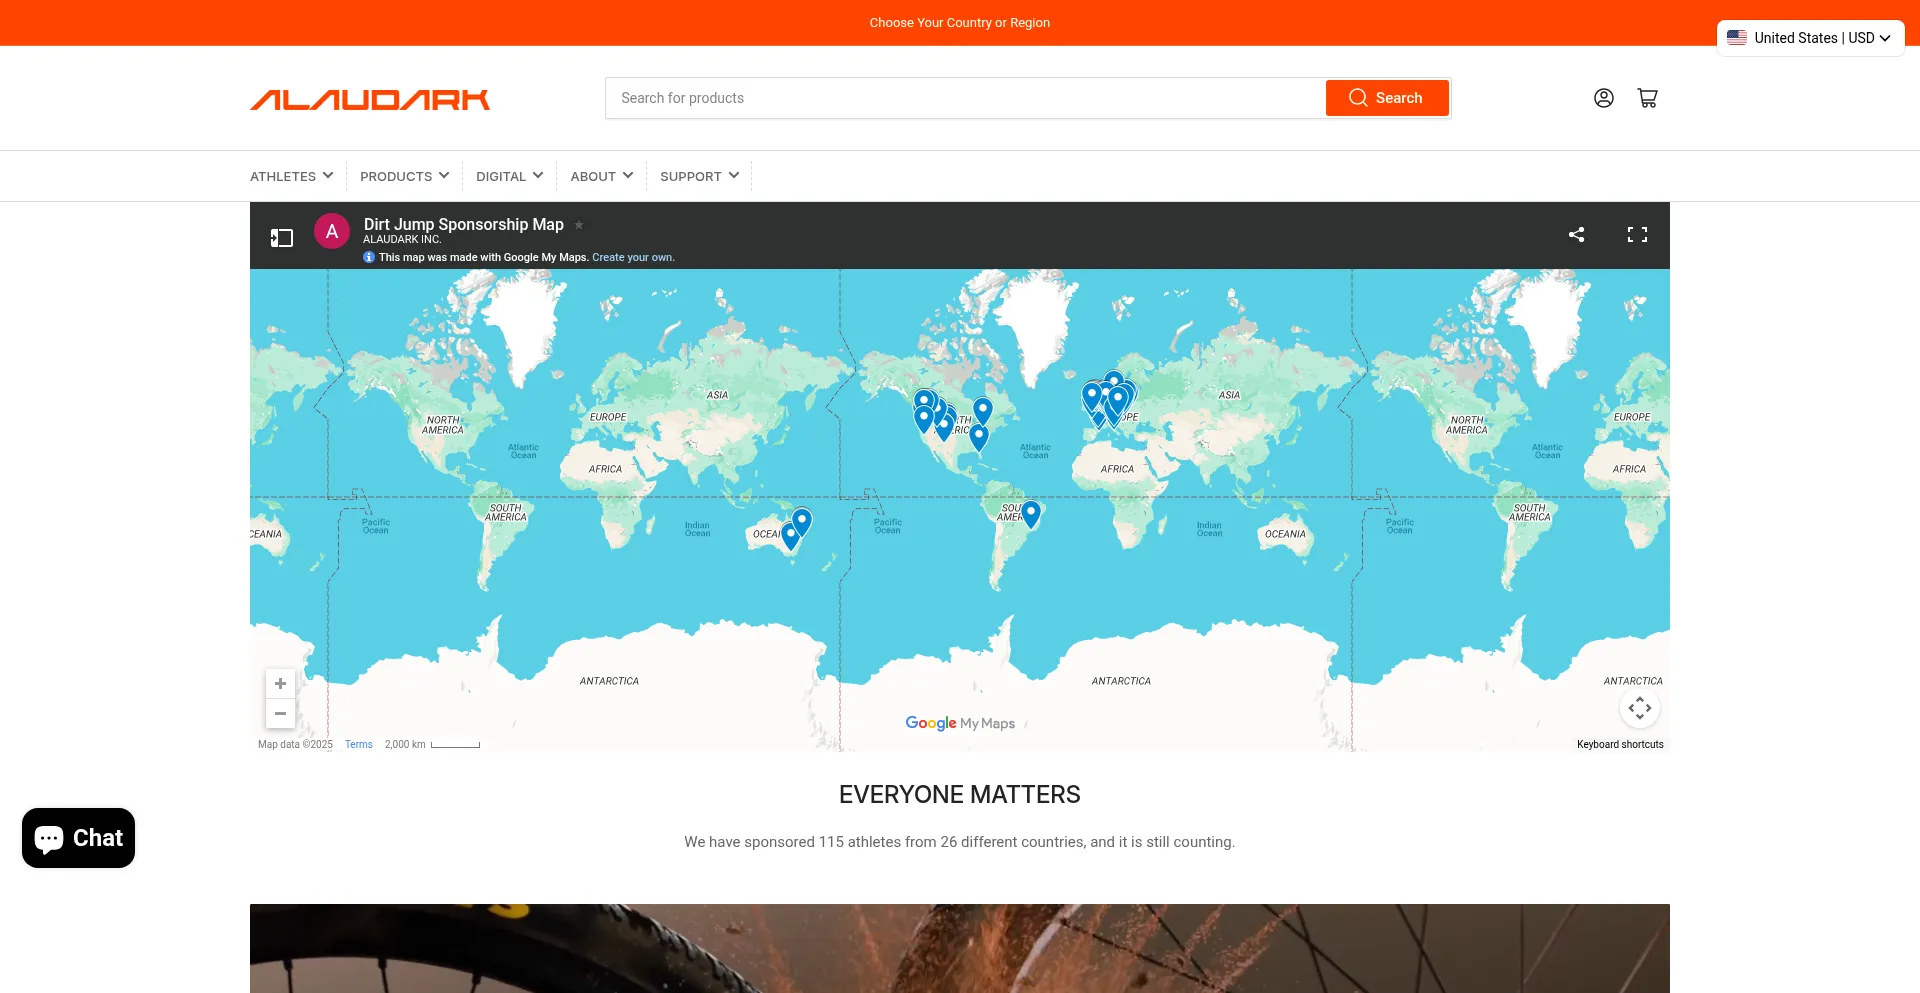
Task: Star the Dirt Jump Sponsorship Map
Action: coord(579,225)
